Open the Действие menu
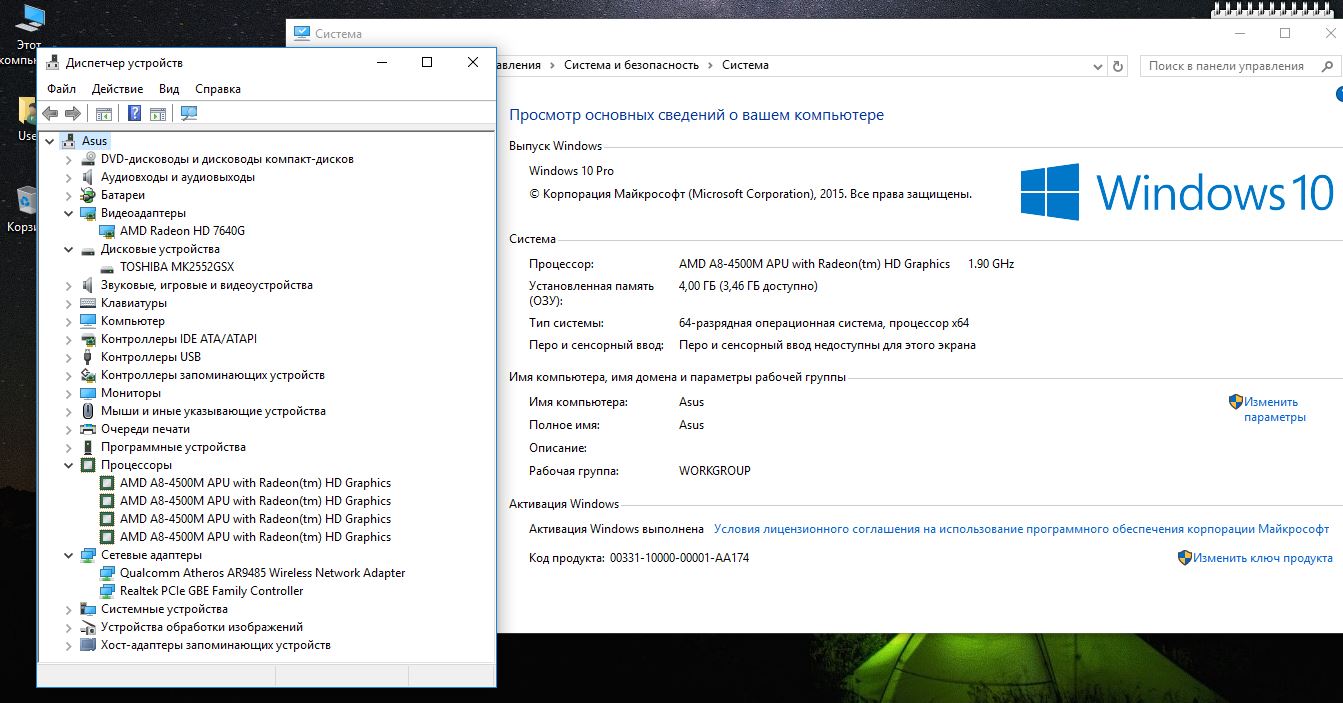This screenshot has height=703, width=1343. 117,89
